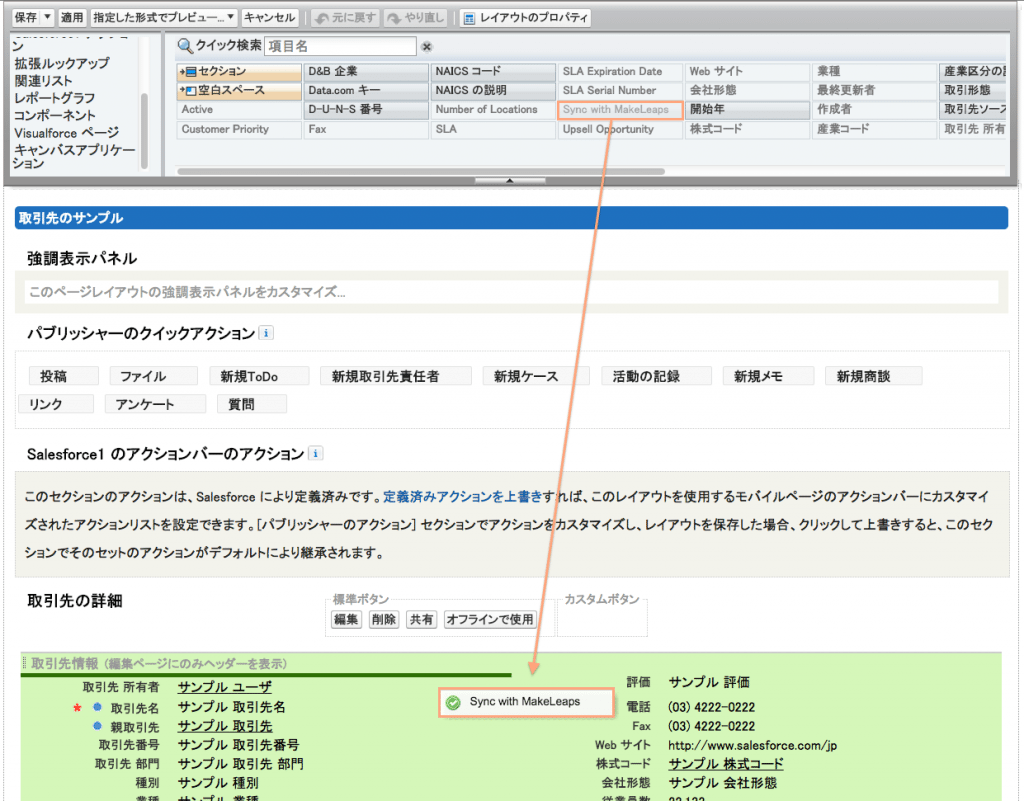
Task: Click the Cancel (キャンセル) button
Action: tap(270, 17)
